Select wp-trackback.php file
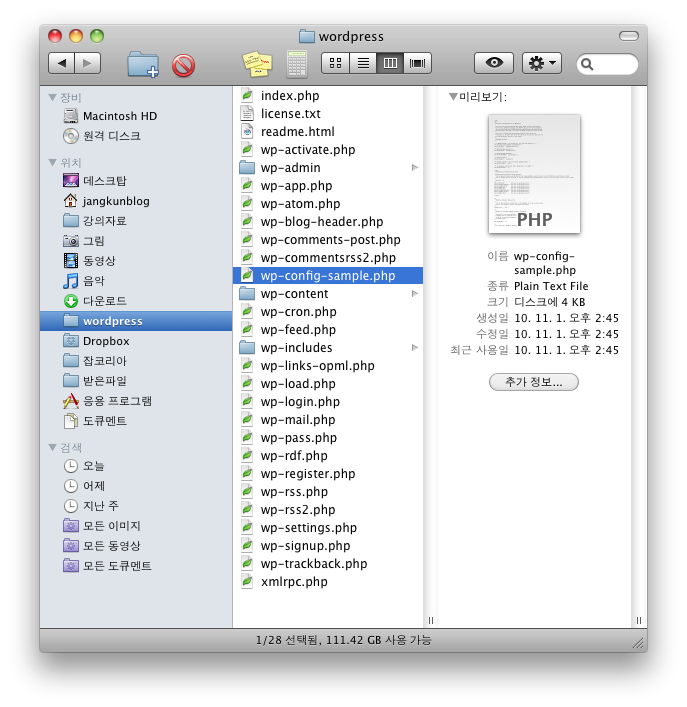687x707 pixels. [328, 564]
